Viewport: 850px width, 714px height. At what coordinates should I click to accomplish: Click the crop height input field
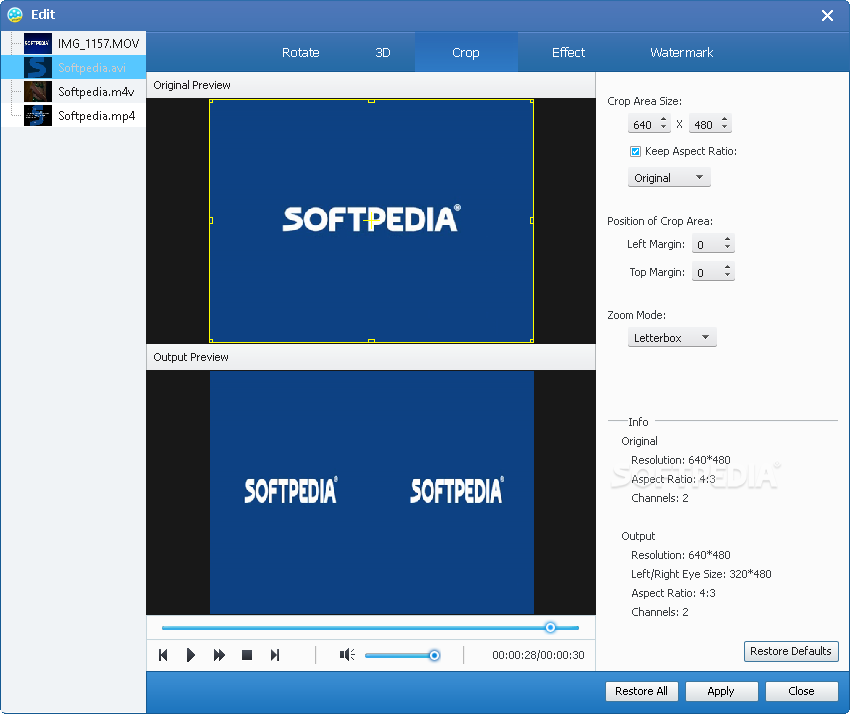705,125
